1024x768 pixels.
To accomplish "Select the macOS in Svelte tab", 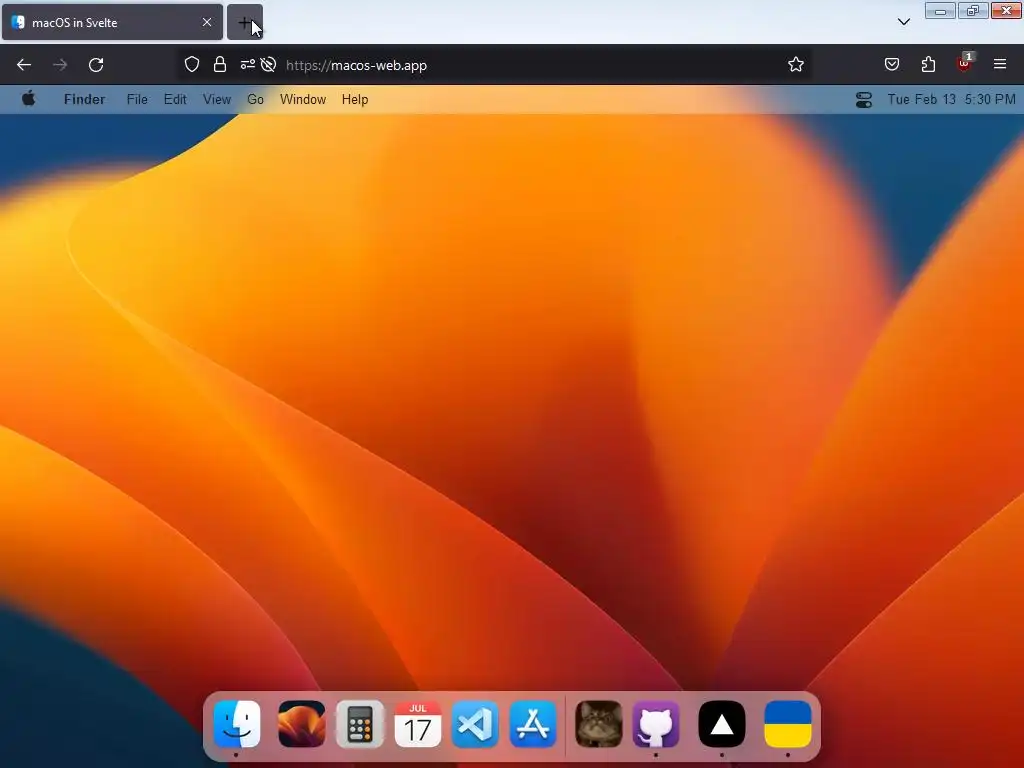I will [x=112, y=22].
